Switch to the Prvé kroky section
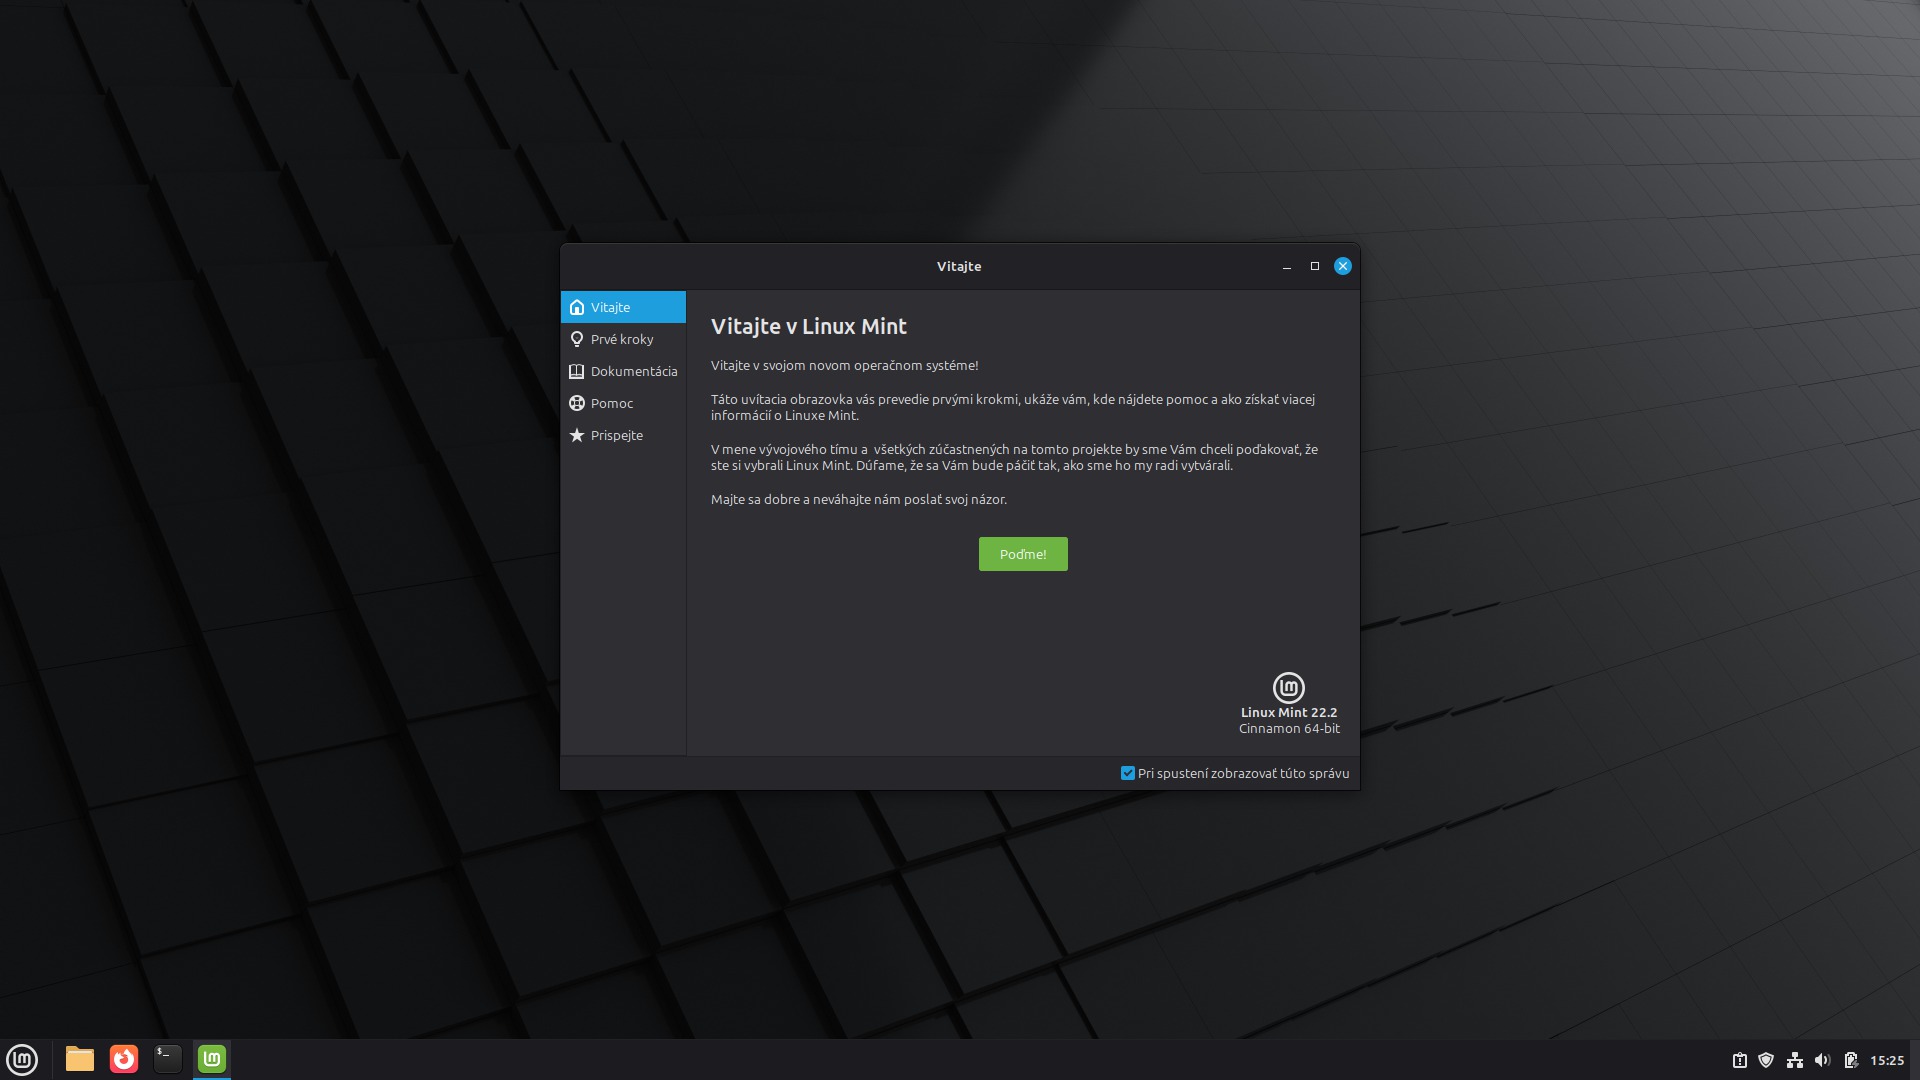The image size is (1920, 1080). click(623, 339)
